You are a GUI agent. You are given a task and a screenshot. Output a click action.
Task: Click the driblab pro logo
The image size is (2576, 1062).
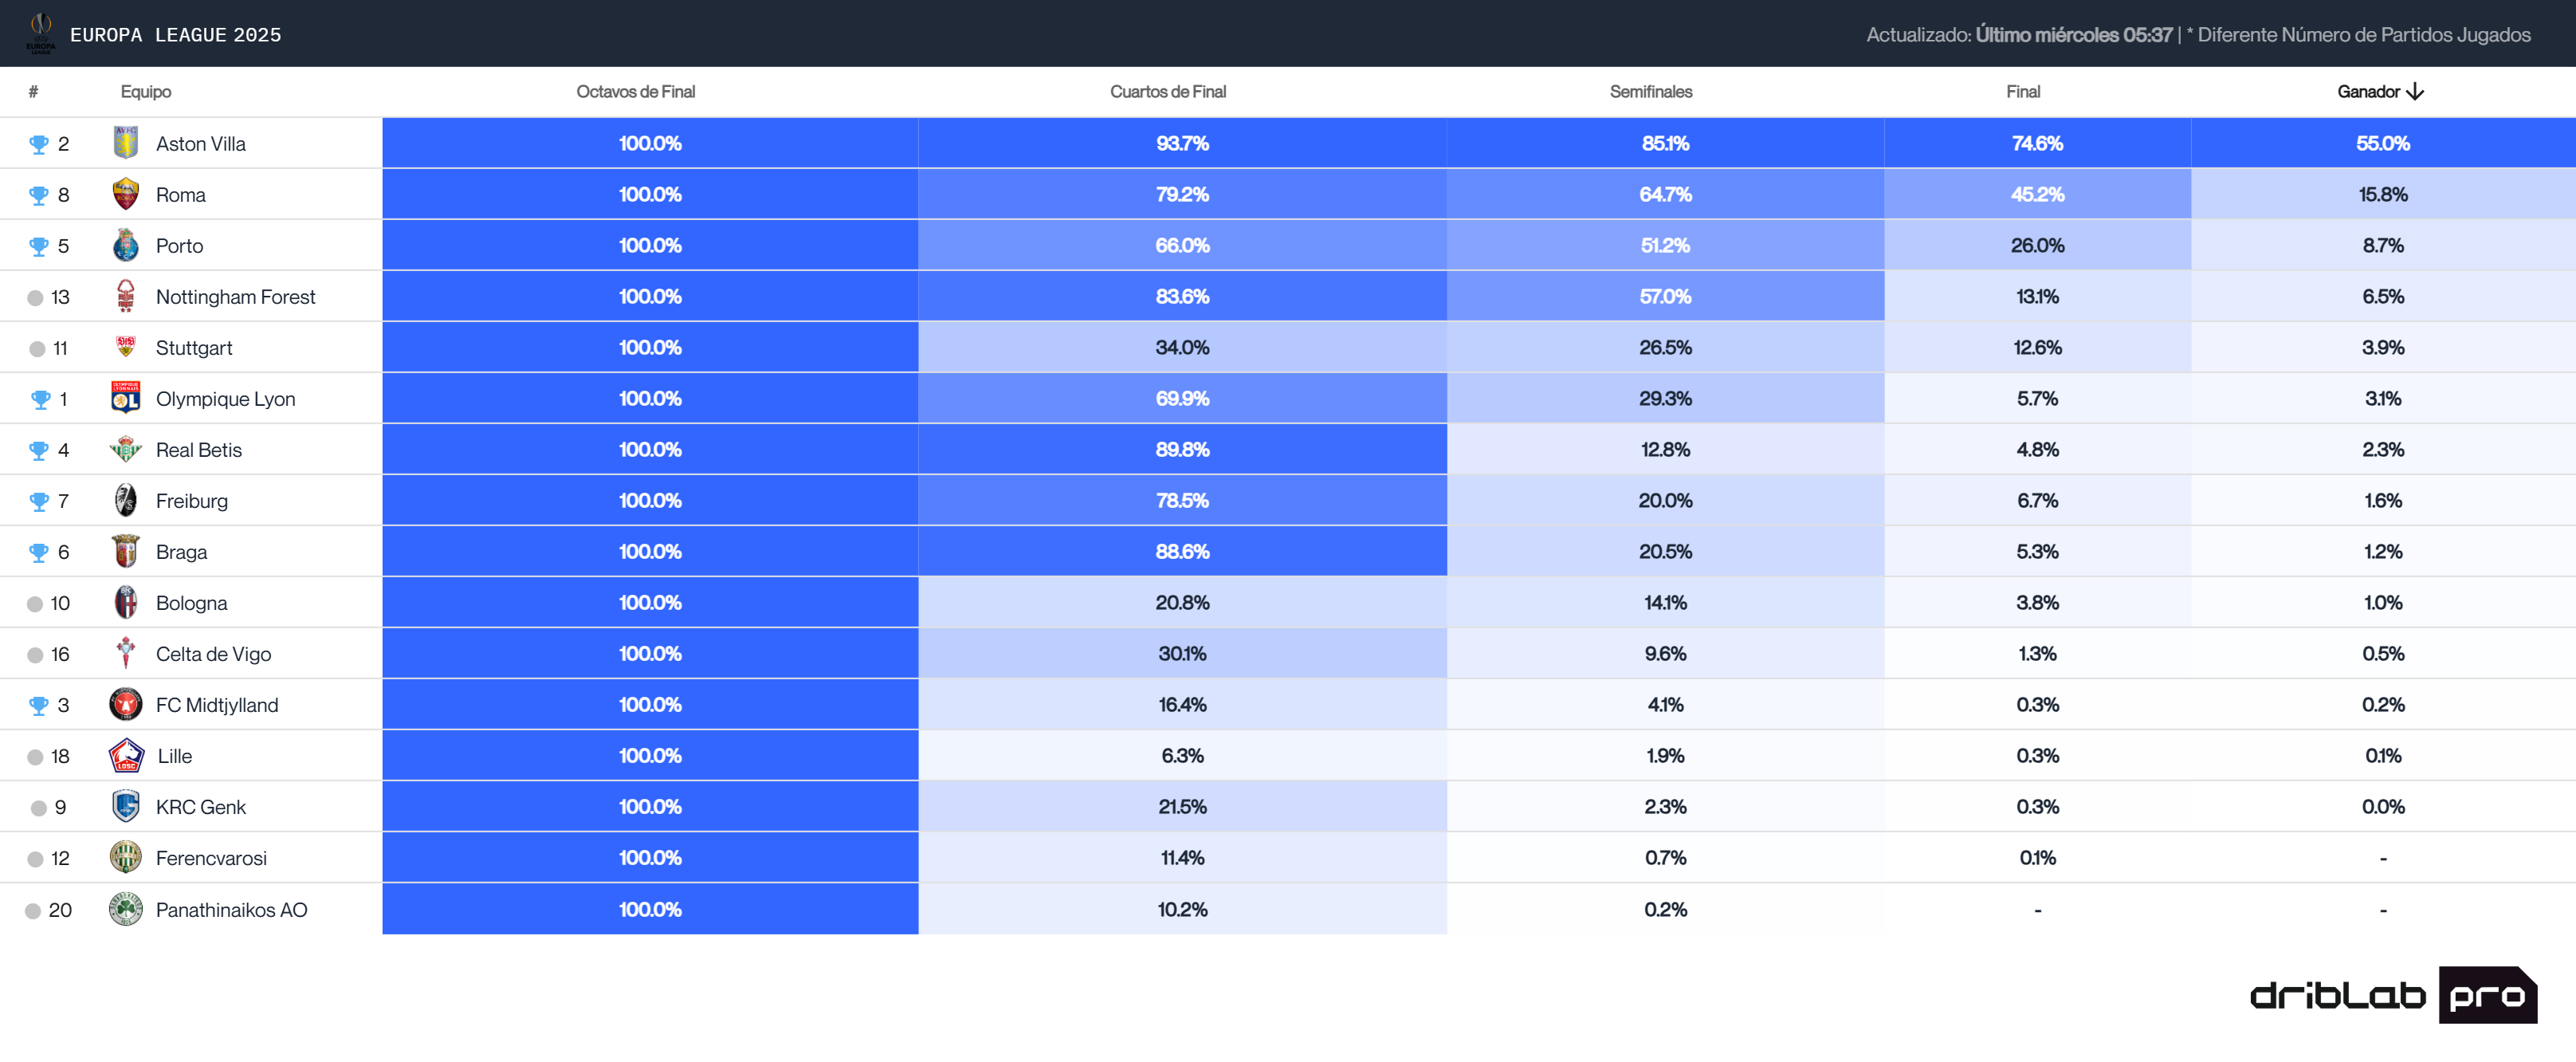tap(2392, 994)
